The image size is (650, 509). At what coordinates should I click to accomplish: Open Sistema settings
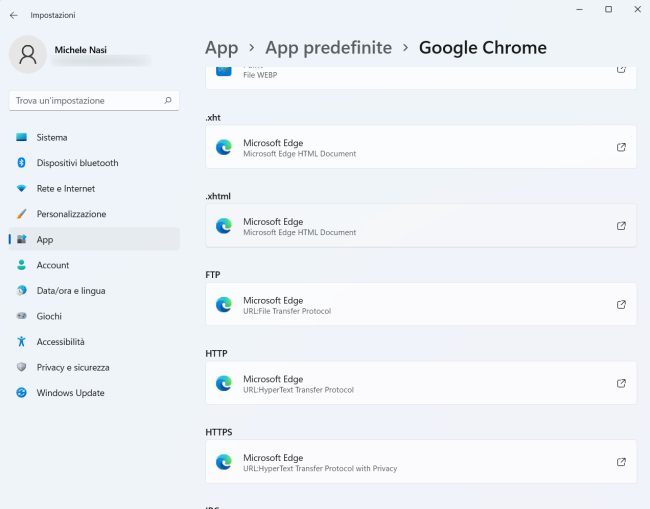coord(94,137)
